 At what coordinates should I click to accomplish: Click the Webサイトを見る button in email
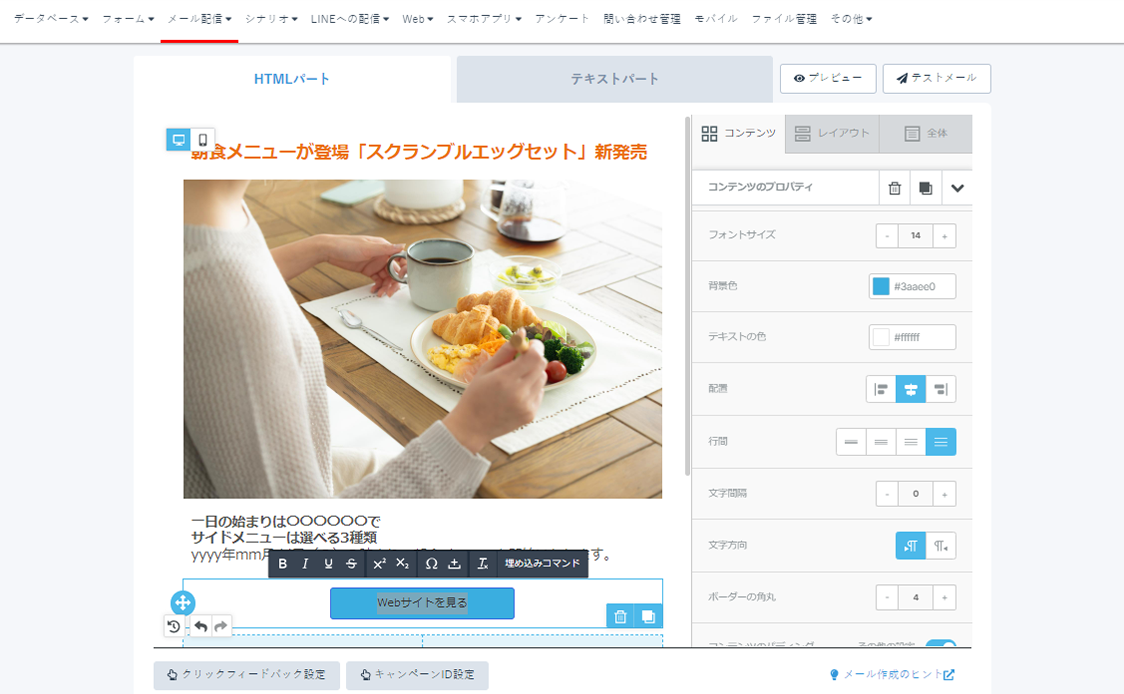[422, 603]
